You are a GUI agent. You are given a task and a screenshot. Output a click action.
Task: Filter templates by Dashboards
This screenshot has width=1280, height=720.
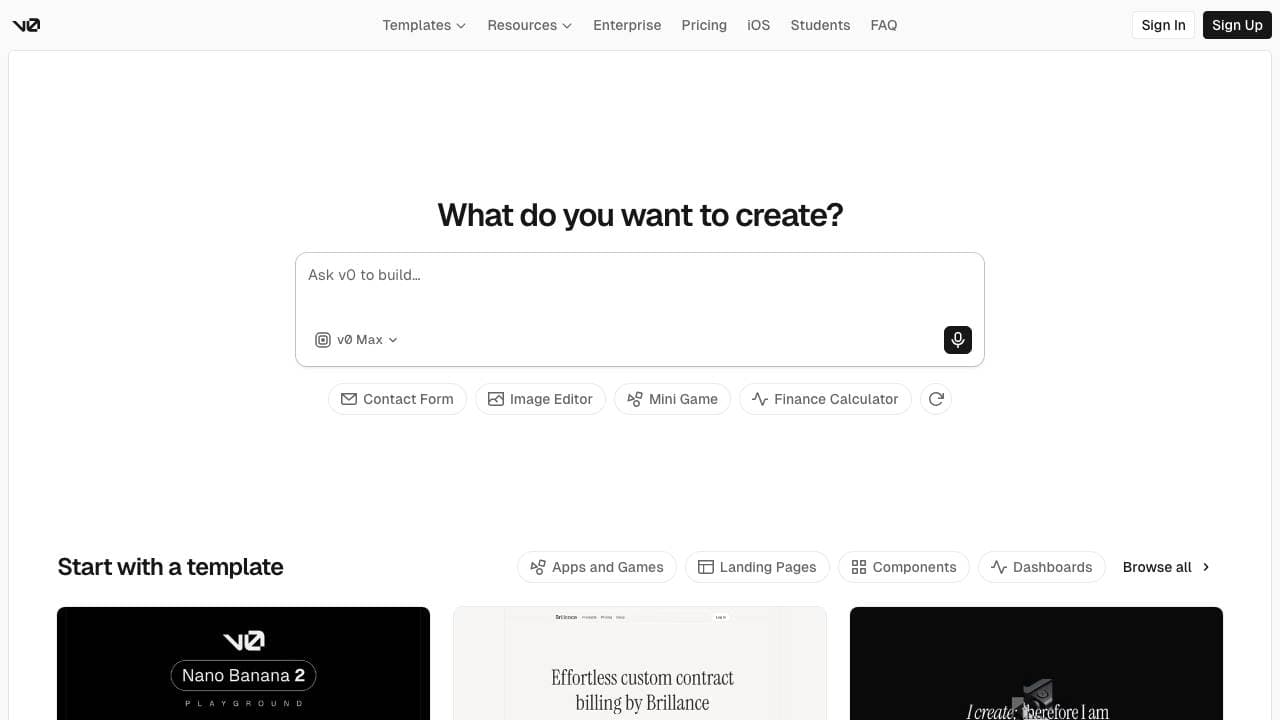[1042, 567]
